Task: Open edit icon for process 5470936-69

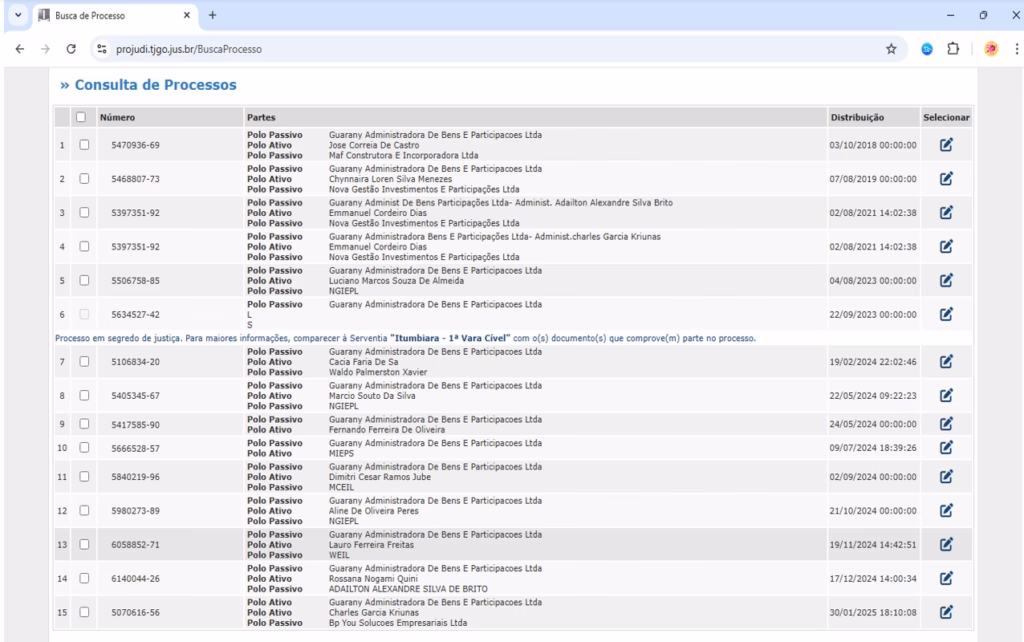Action: pyautogui.click(x=945, y=145)
